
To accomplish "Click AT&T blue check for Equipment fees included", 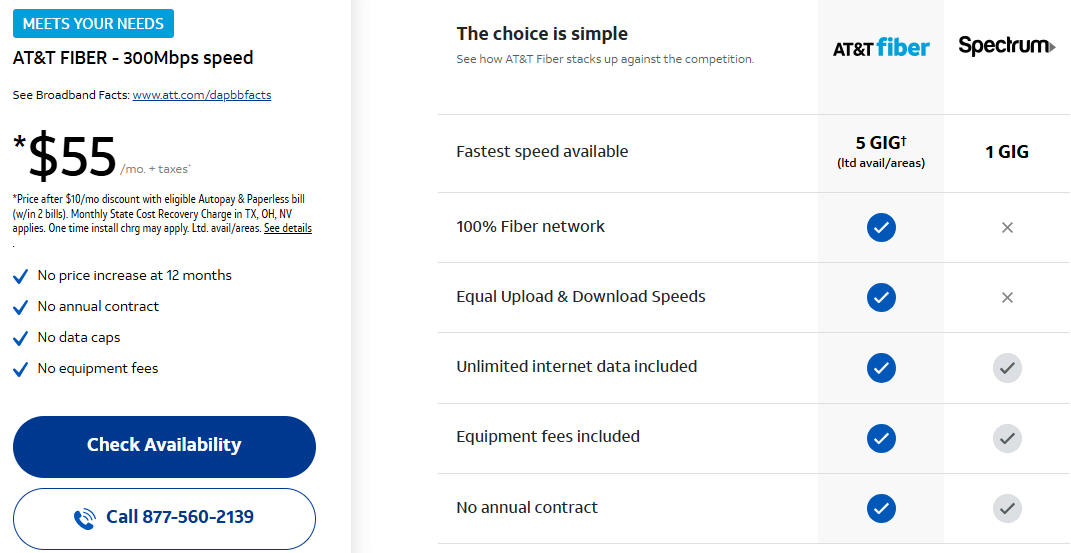I will pyautogui.click(x=881, y=438).
